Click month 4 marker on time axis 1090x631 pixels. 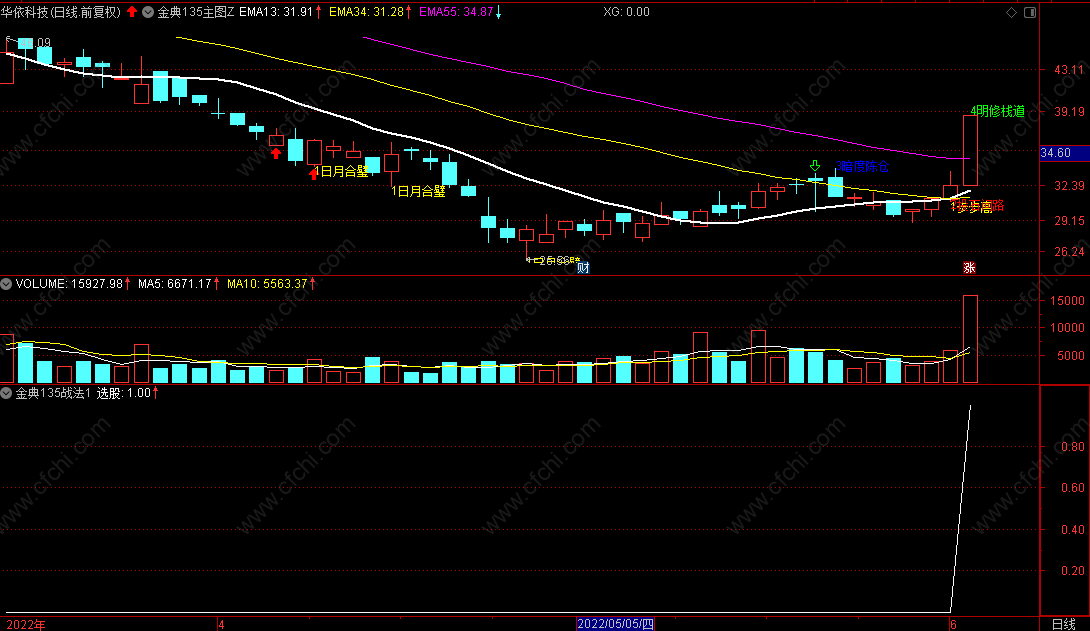coord(221,624)
